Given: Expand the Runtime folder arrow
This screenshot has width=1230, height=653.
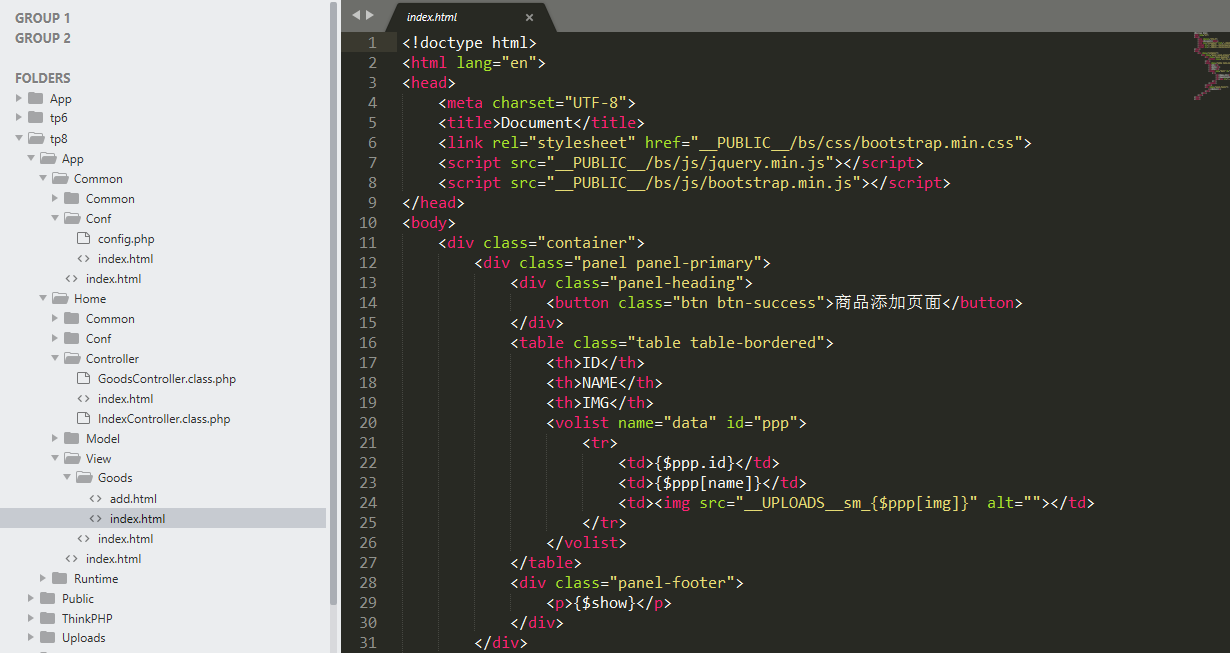Looking at the screenshot, I should click(43, 578).
